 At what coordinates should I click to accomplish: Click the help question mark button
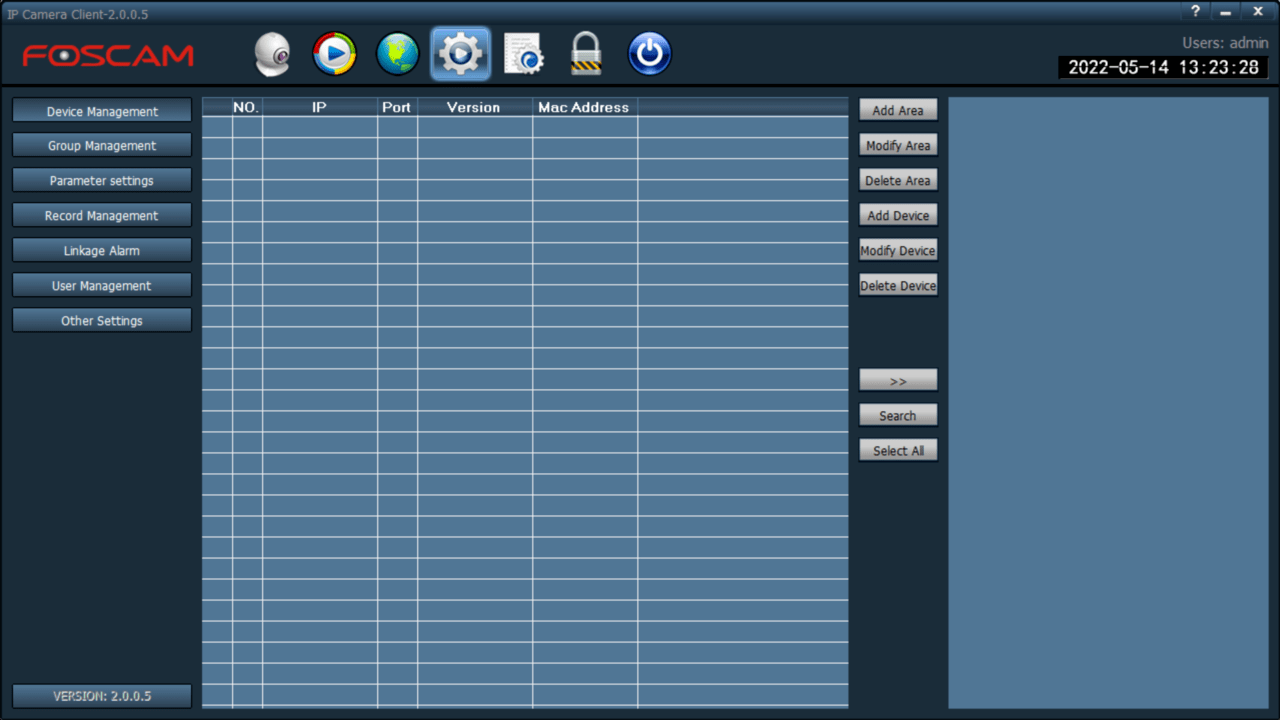click(x=1195, y=11)
